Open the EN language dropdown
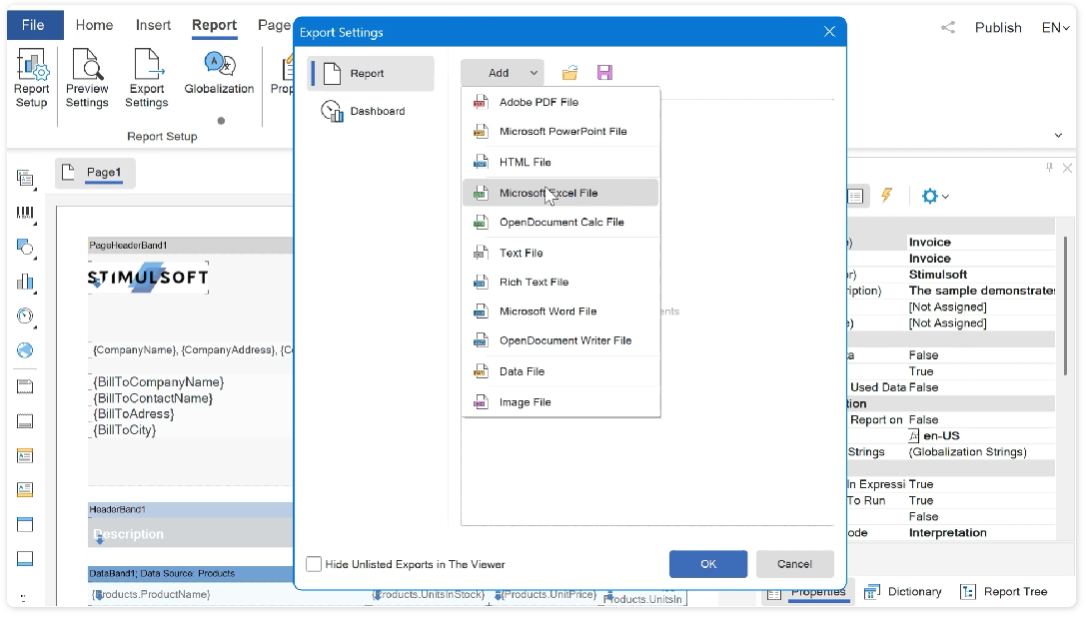This screenshot has height=621, width=1086. pyautogui.click(x=1056, y=28)
